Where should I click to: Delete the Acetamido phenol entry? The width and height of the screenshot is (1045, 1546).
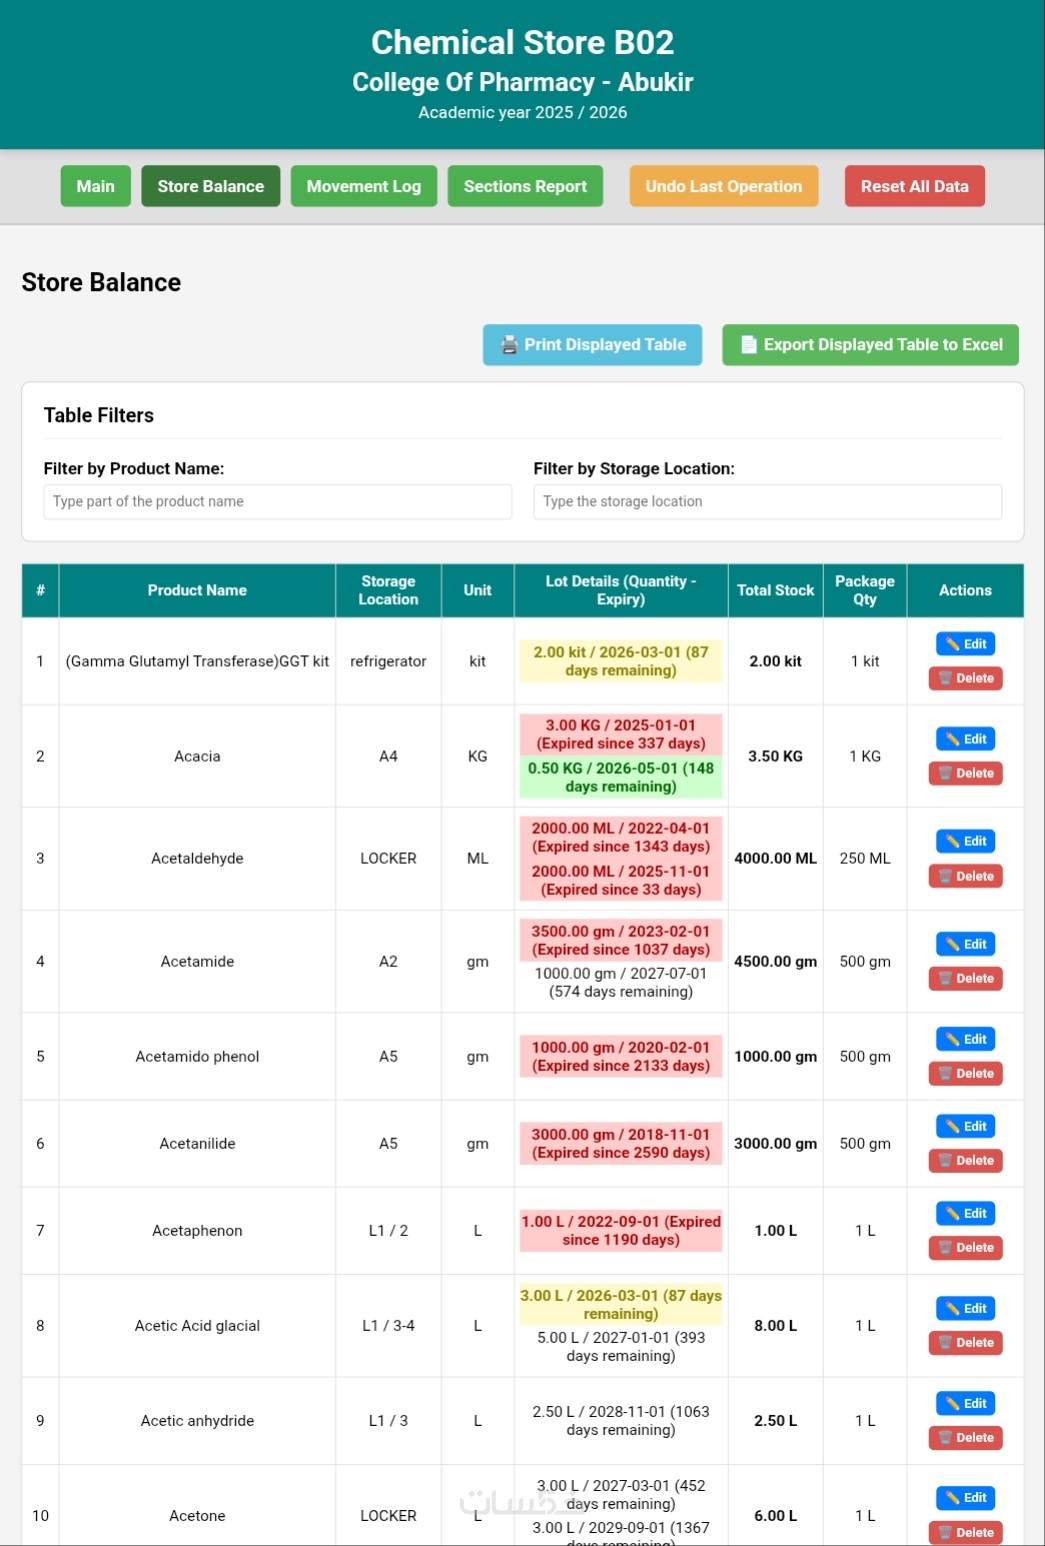(965, 1074)
